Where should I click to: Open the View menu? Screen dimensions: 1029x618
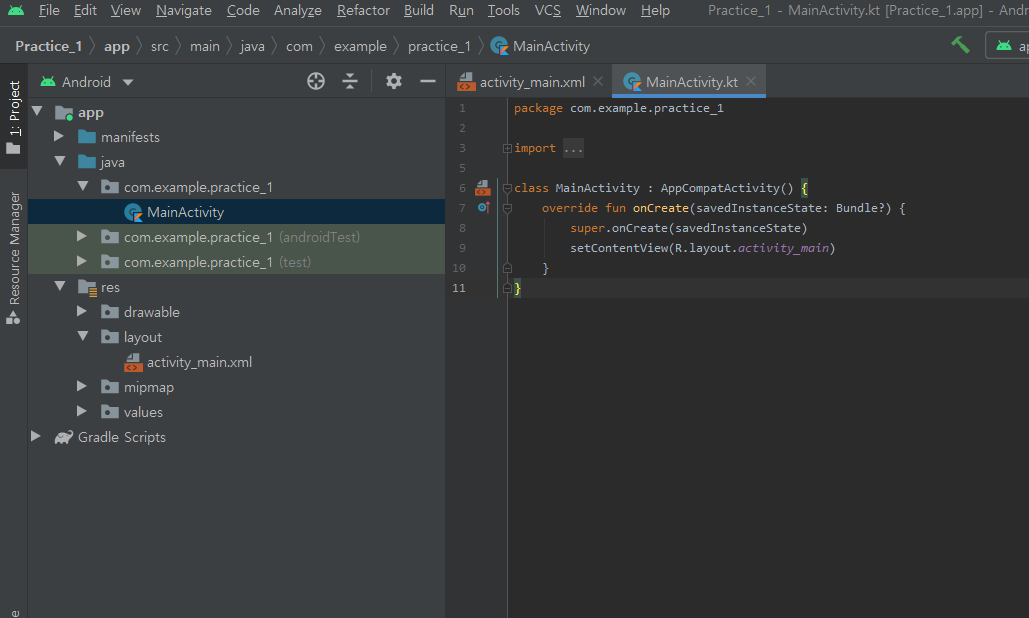click(125, 10)
